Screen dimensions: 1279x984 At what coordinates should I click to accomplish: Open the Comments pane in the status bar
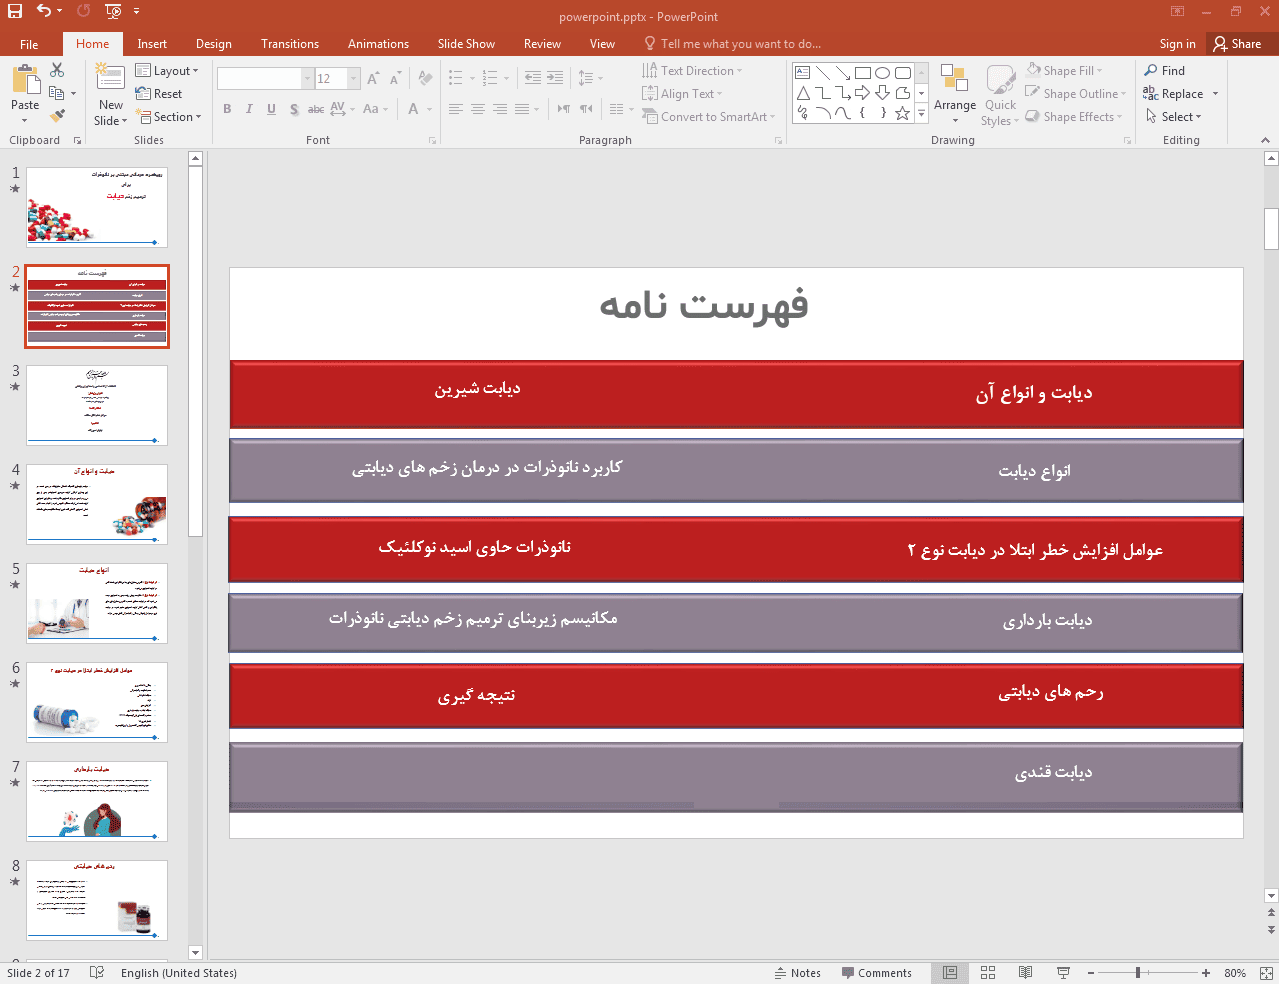pos(876,973)
